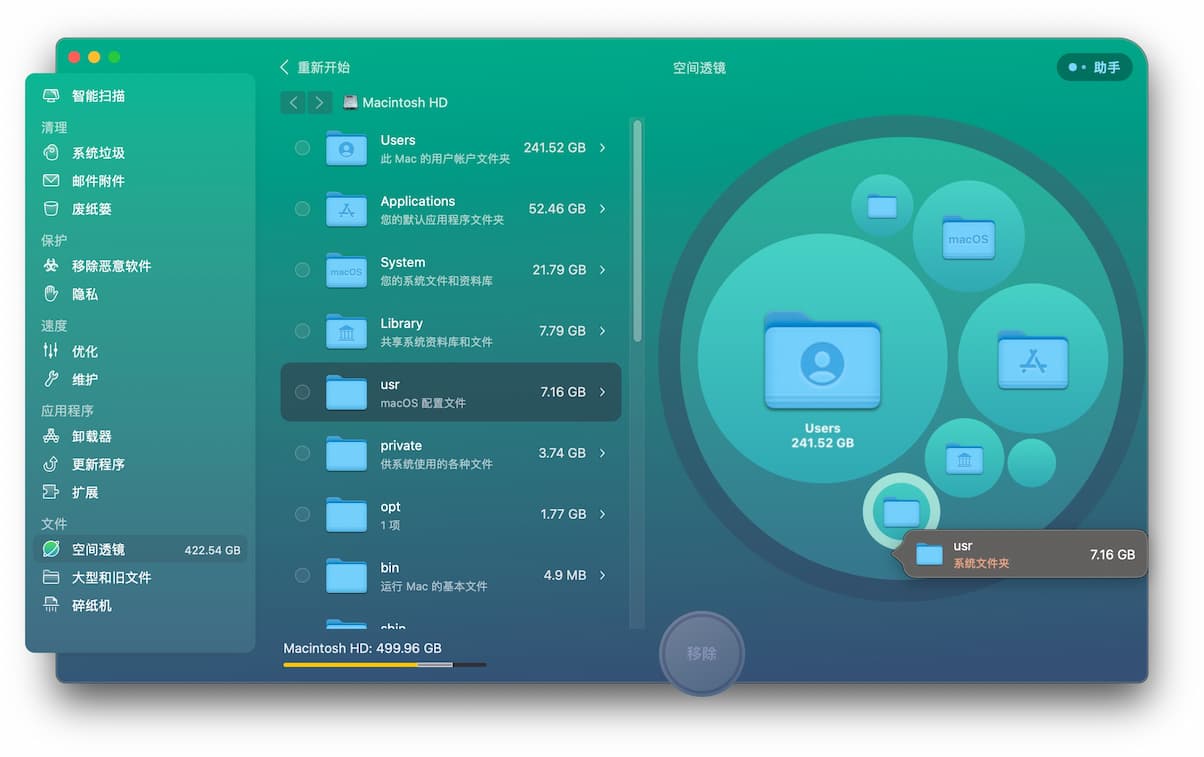The height and width of the screenshot is (757, 1204).
Task: Open Mail Attachments (邮件附件) module
Action: pos(97,181)
